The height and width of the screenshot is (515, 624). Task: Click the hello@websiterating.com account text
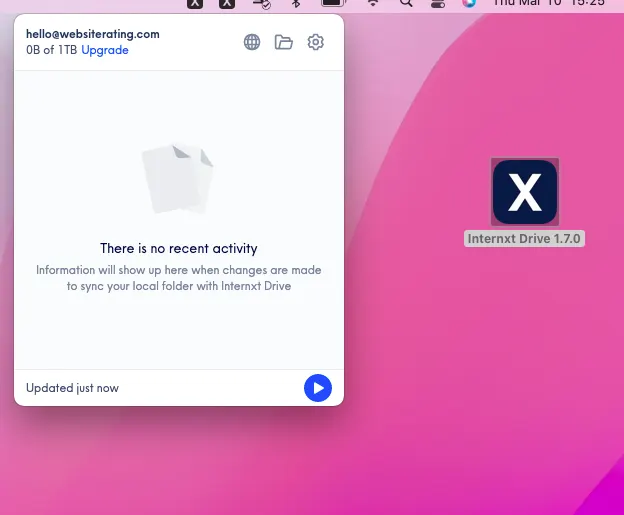[x=93, y=34]
